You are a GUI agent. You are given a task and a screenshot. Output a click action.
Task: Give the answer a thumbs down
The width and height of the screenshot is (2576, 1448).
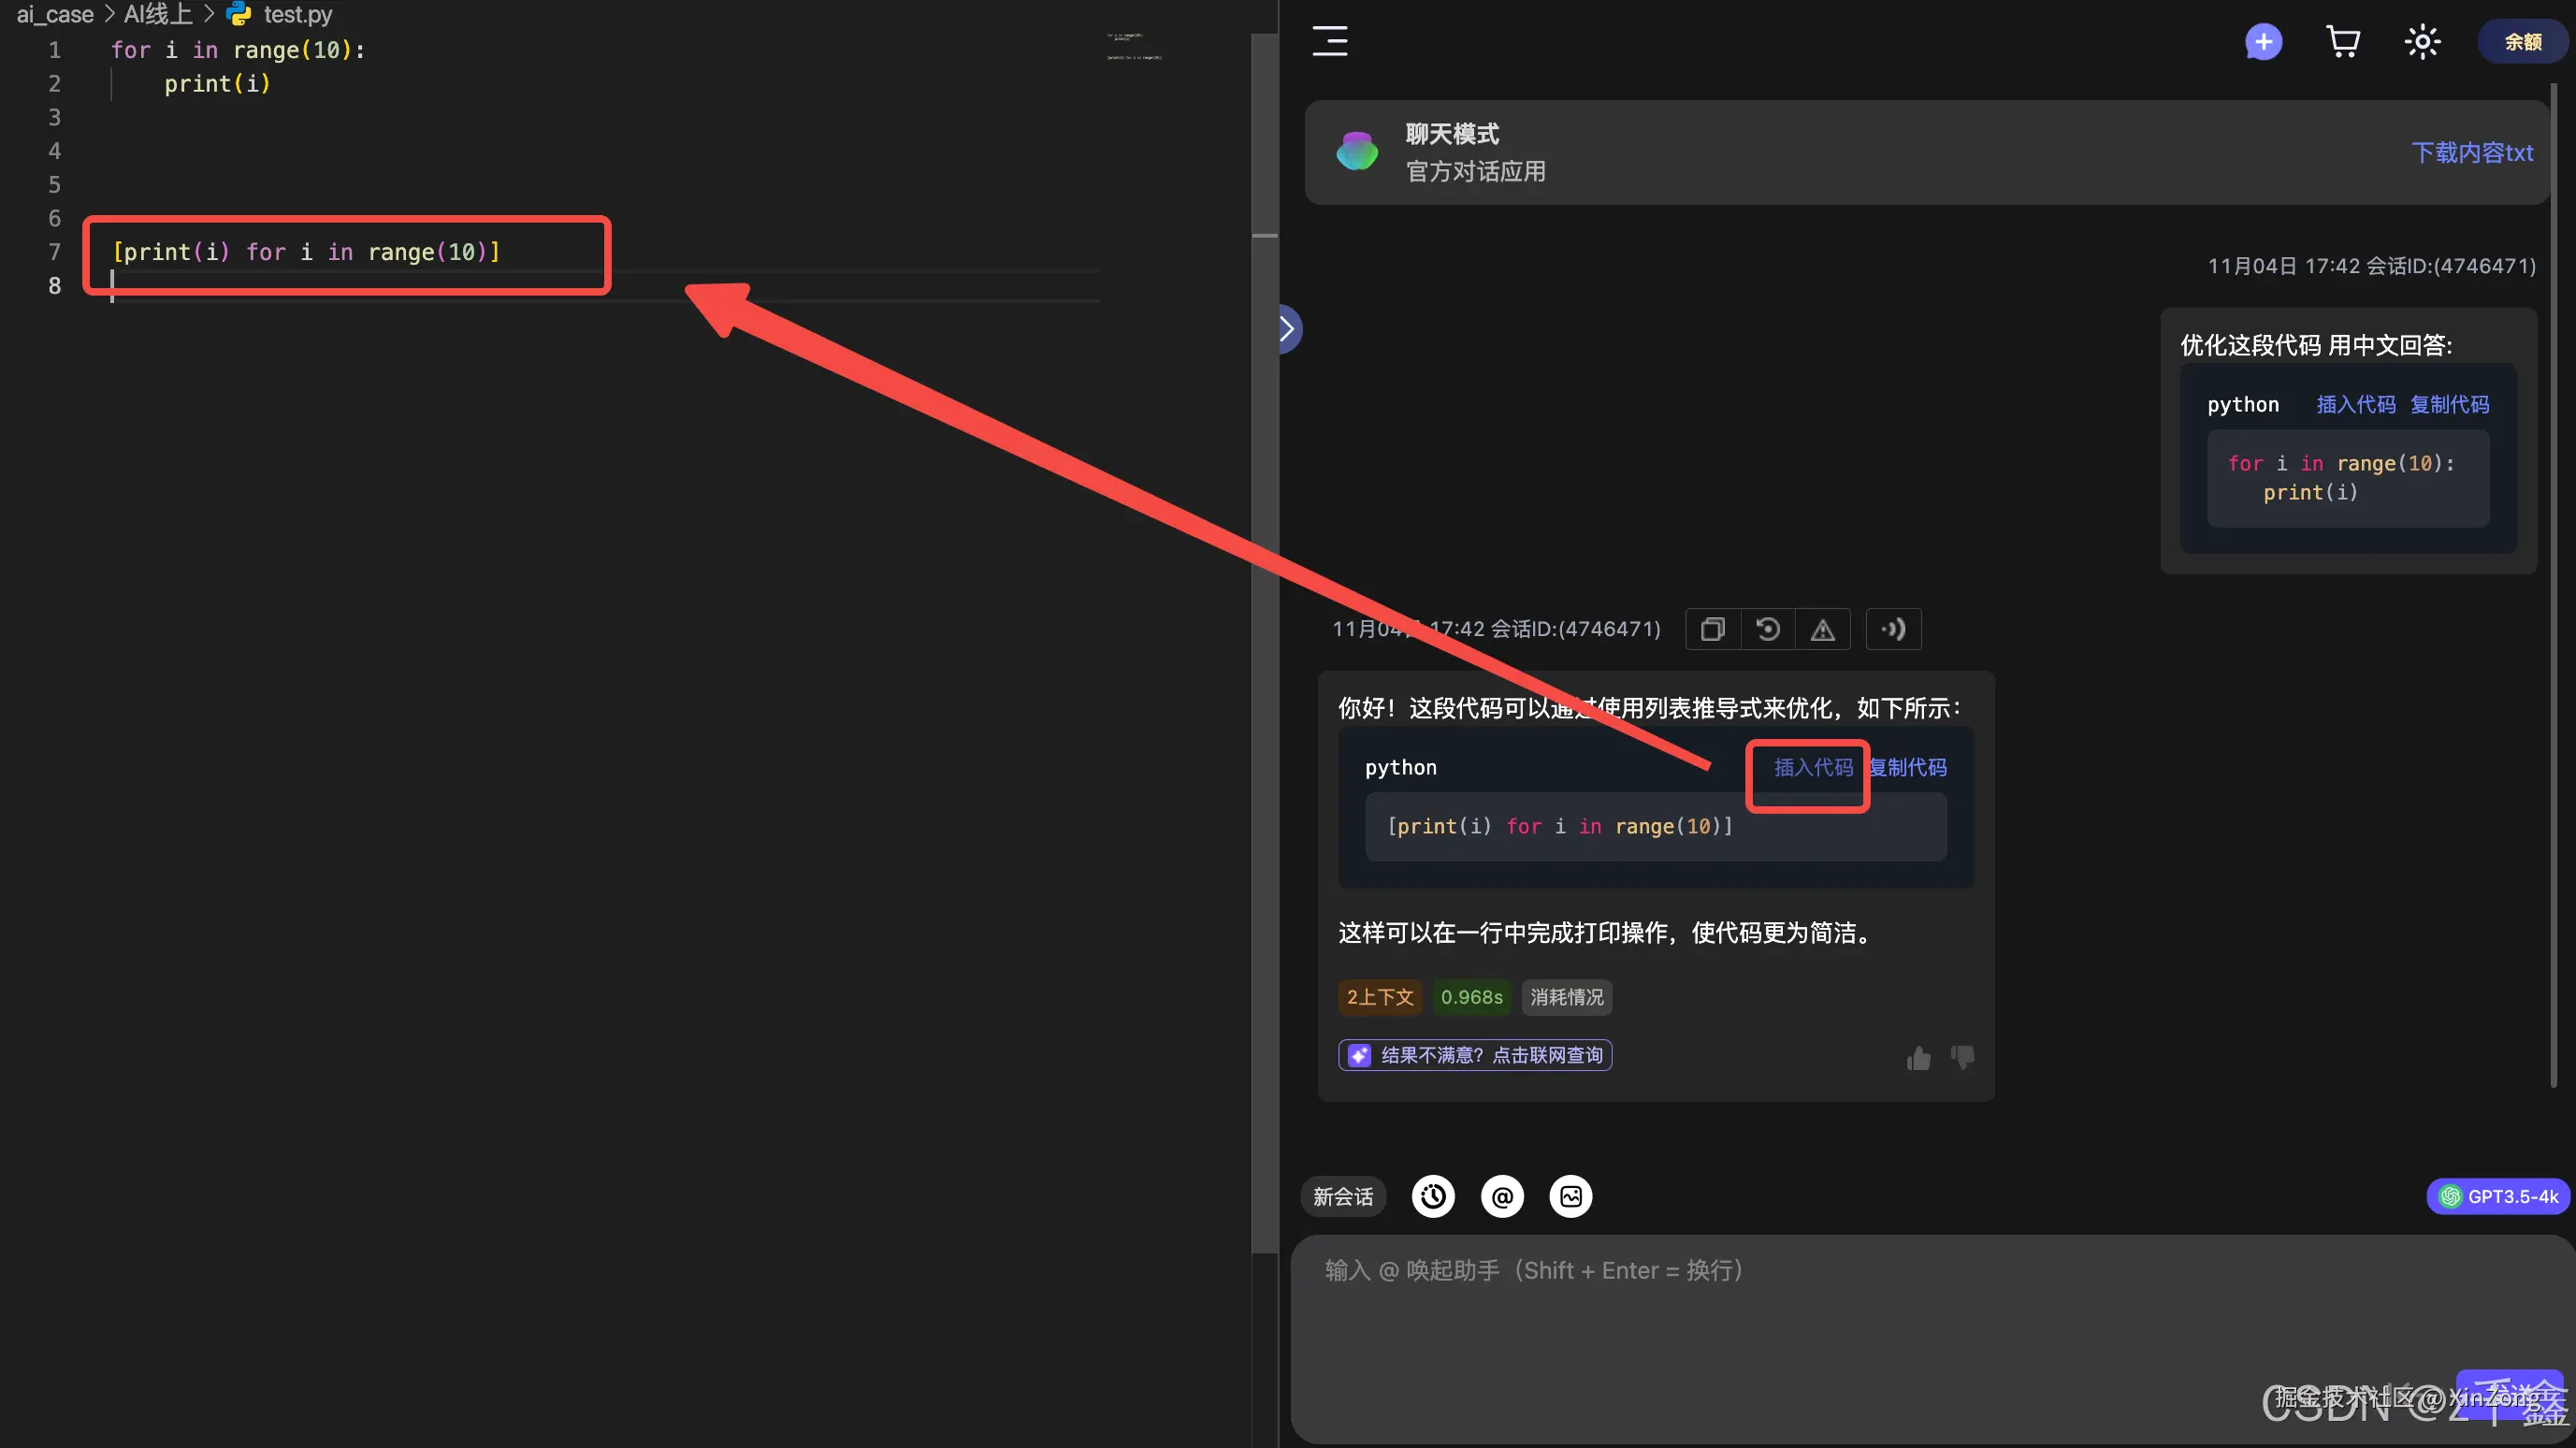(1961, 1058)
